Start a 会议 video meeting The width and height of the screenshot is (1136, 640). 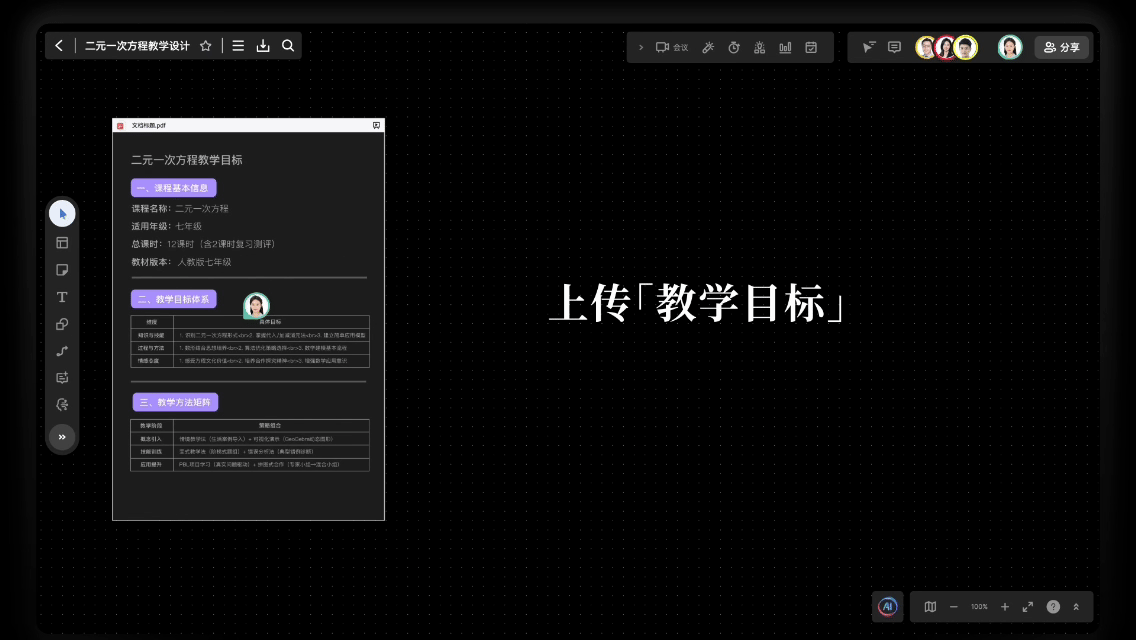point(672,47)
